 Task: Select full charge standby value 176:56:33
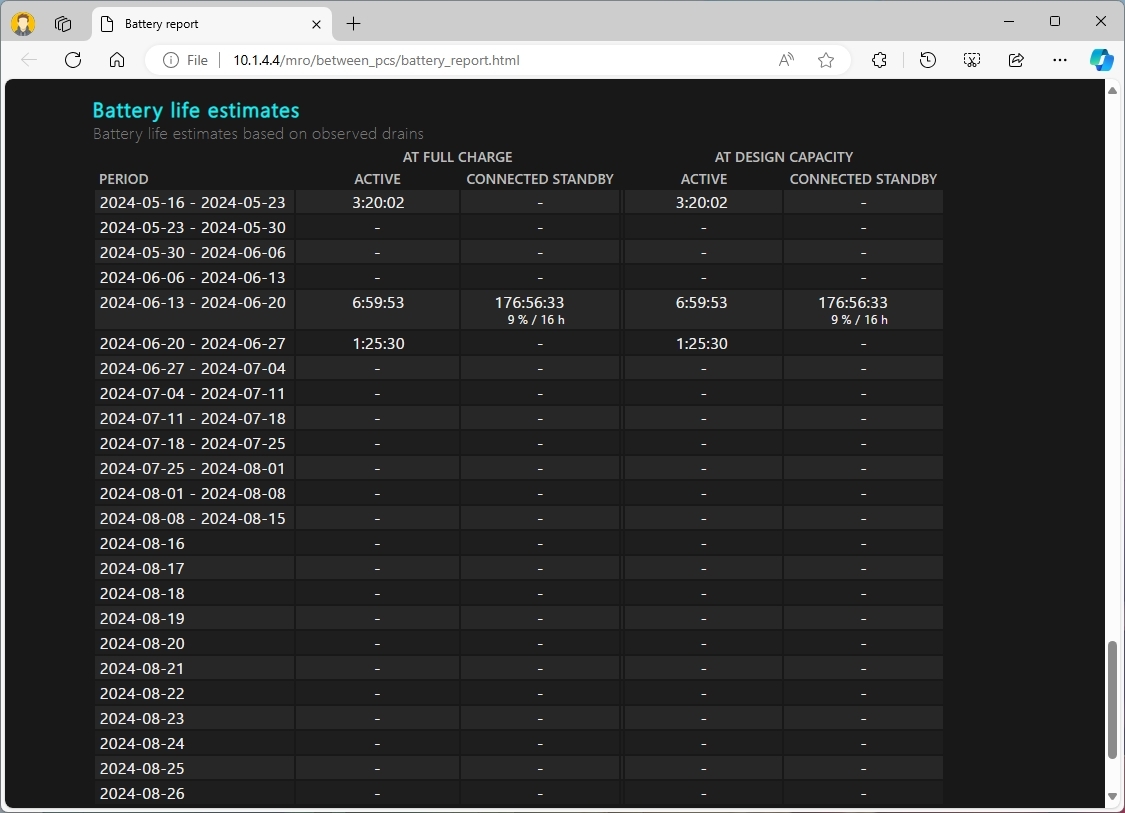529,302
